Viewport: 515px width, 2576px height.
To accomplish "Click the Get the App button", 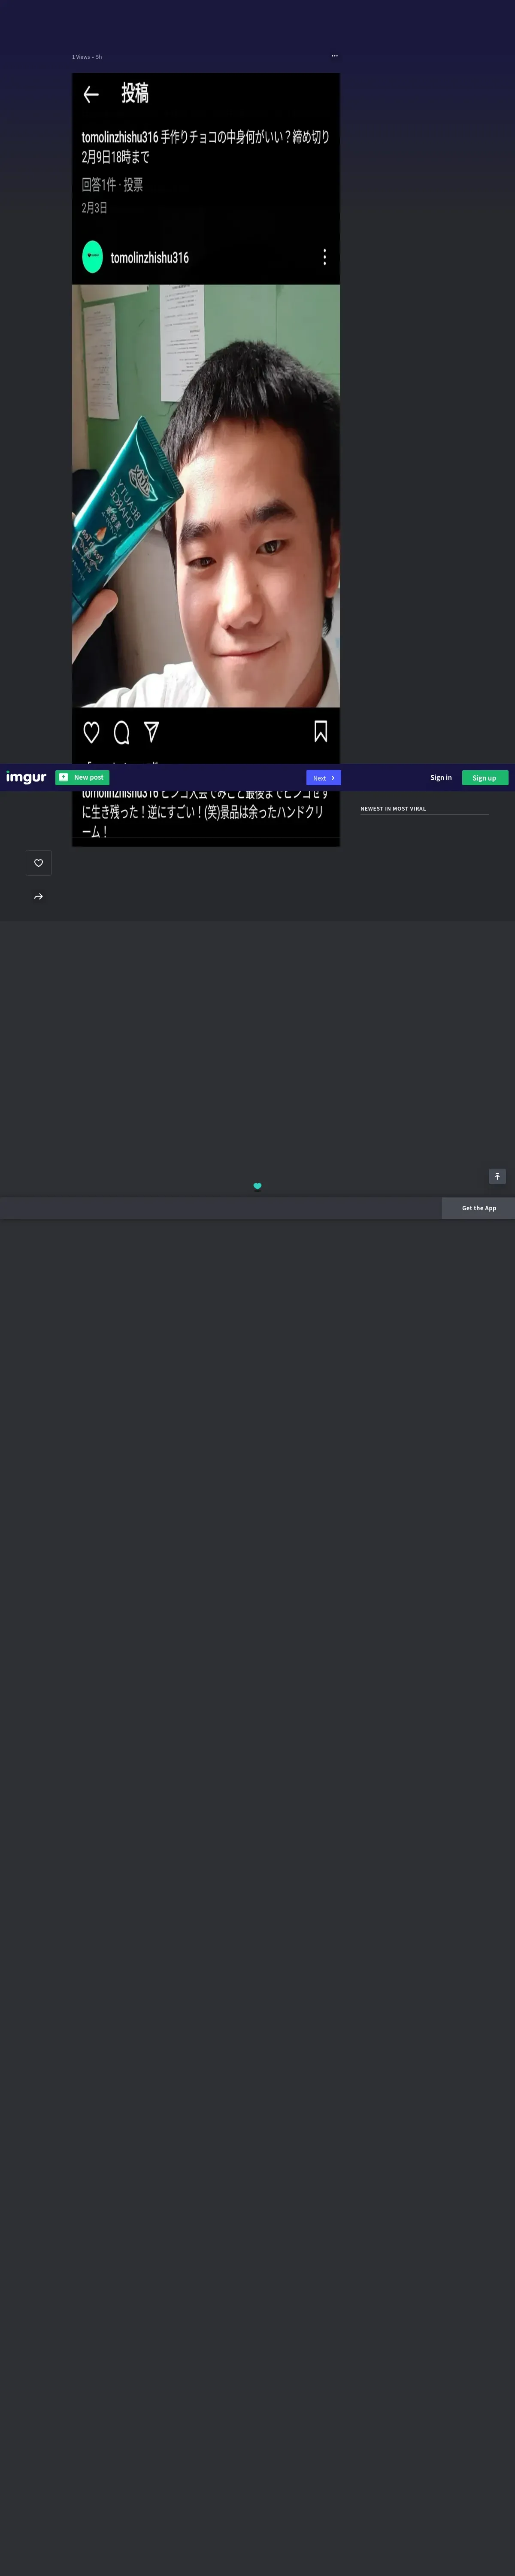I will point(478,1208).
